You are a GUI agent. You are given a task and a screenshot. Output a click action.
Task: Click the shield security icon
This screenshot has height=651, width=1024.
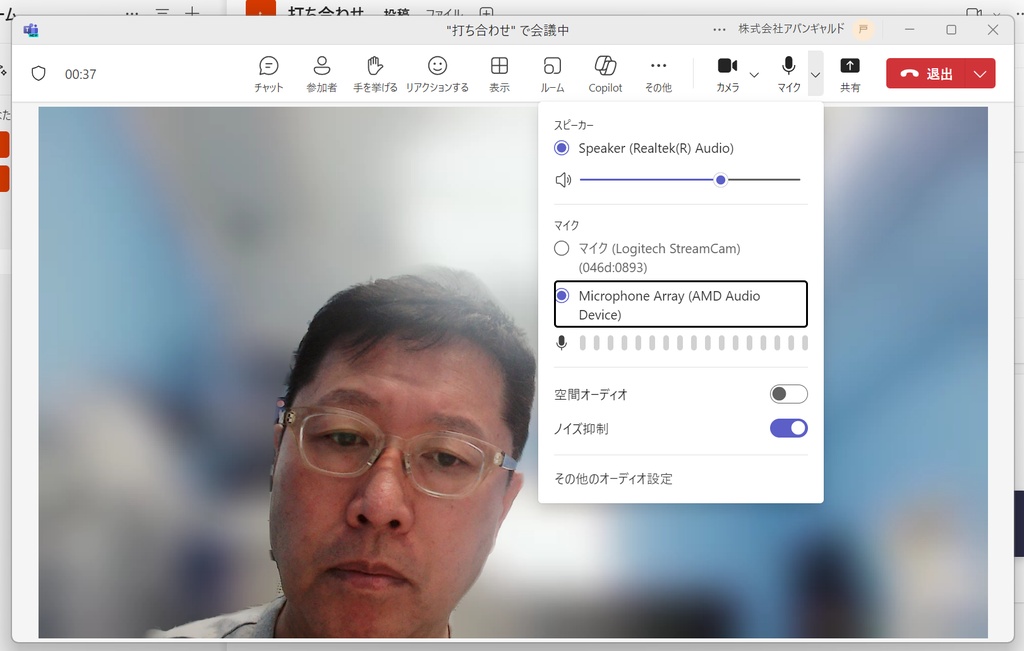pos(39,74)
